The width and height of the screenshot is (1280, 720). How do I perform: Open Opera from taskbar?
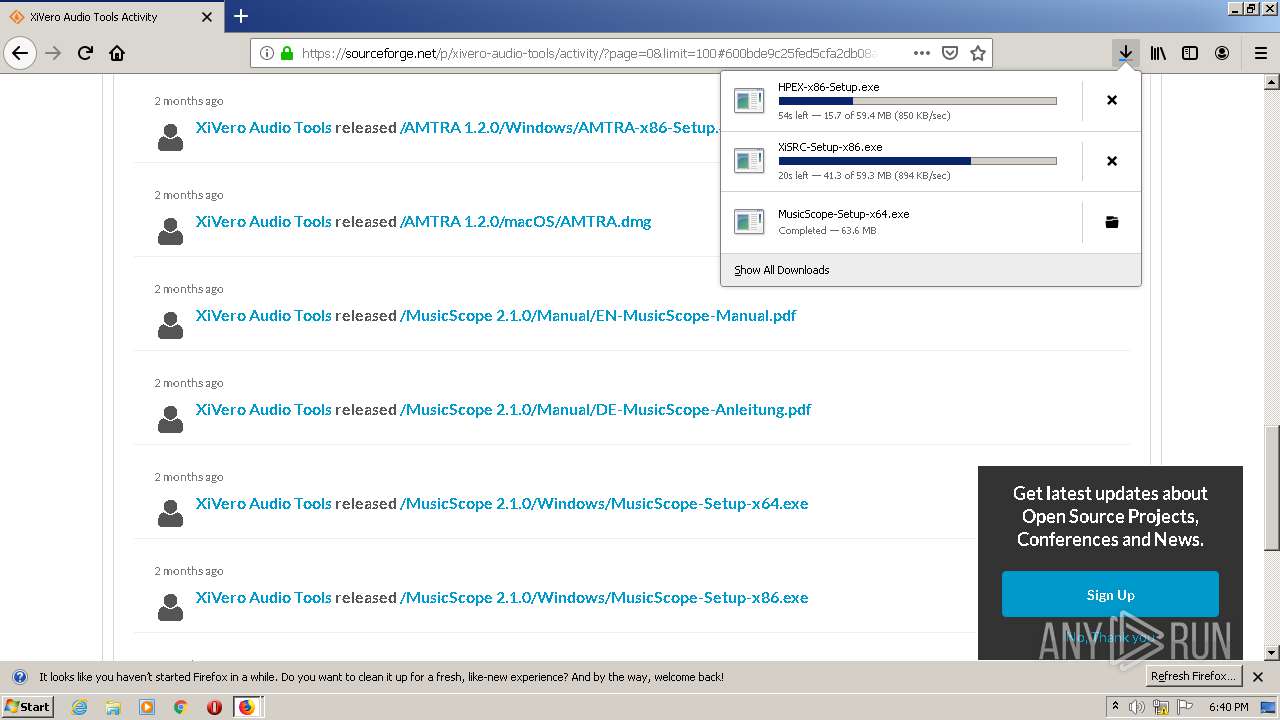pyautogui.click(x=214, y=707)
